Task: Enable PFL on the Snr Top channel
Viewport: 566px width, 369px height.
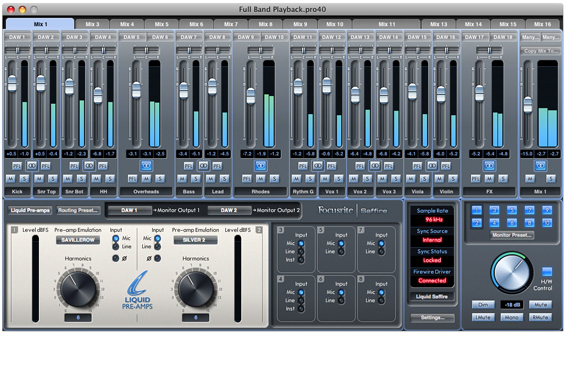Action: point(45,166)
